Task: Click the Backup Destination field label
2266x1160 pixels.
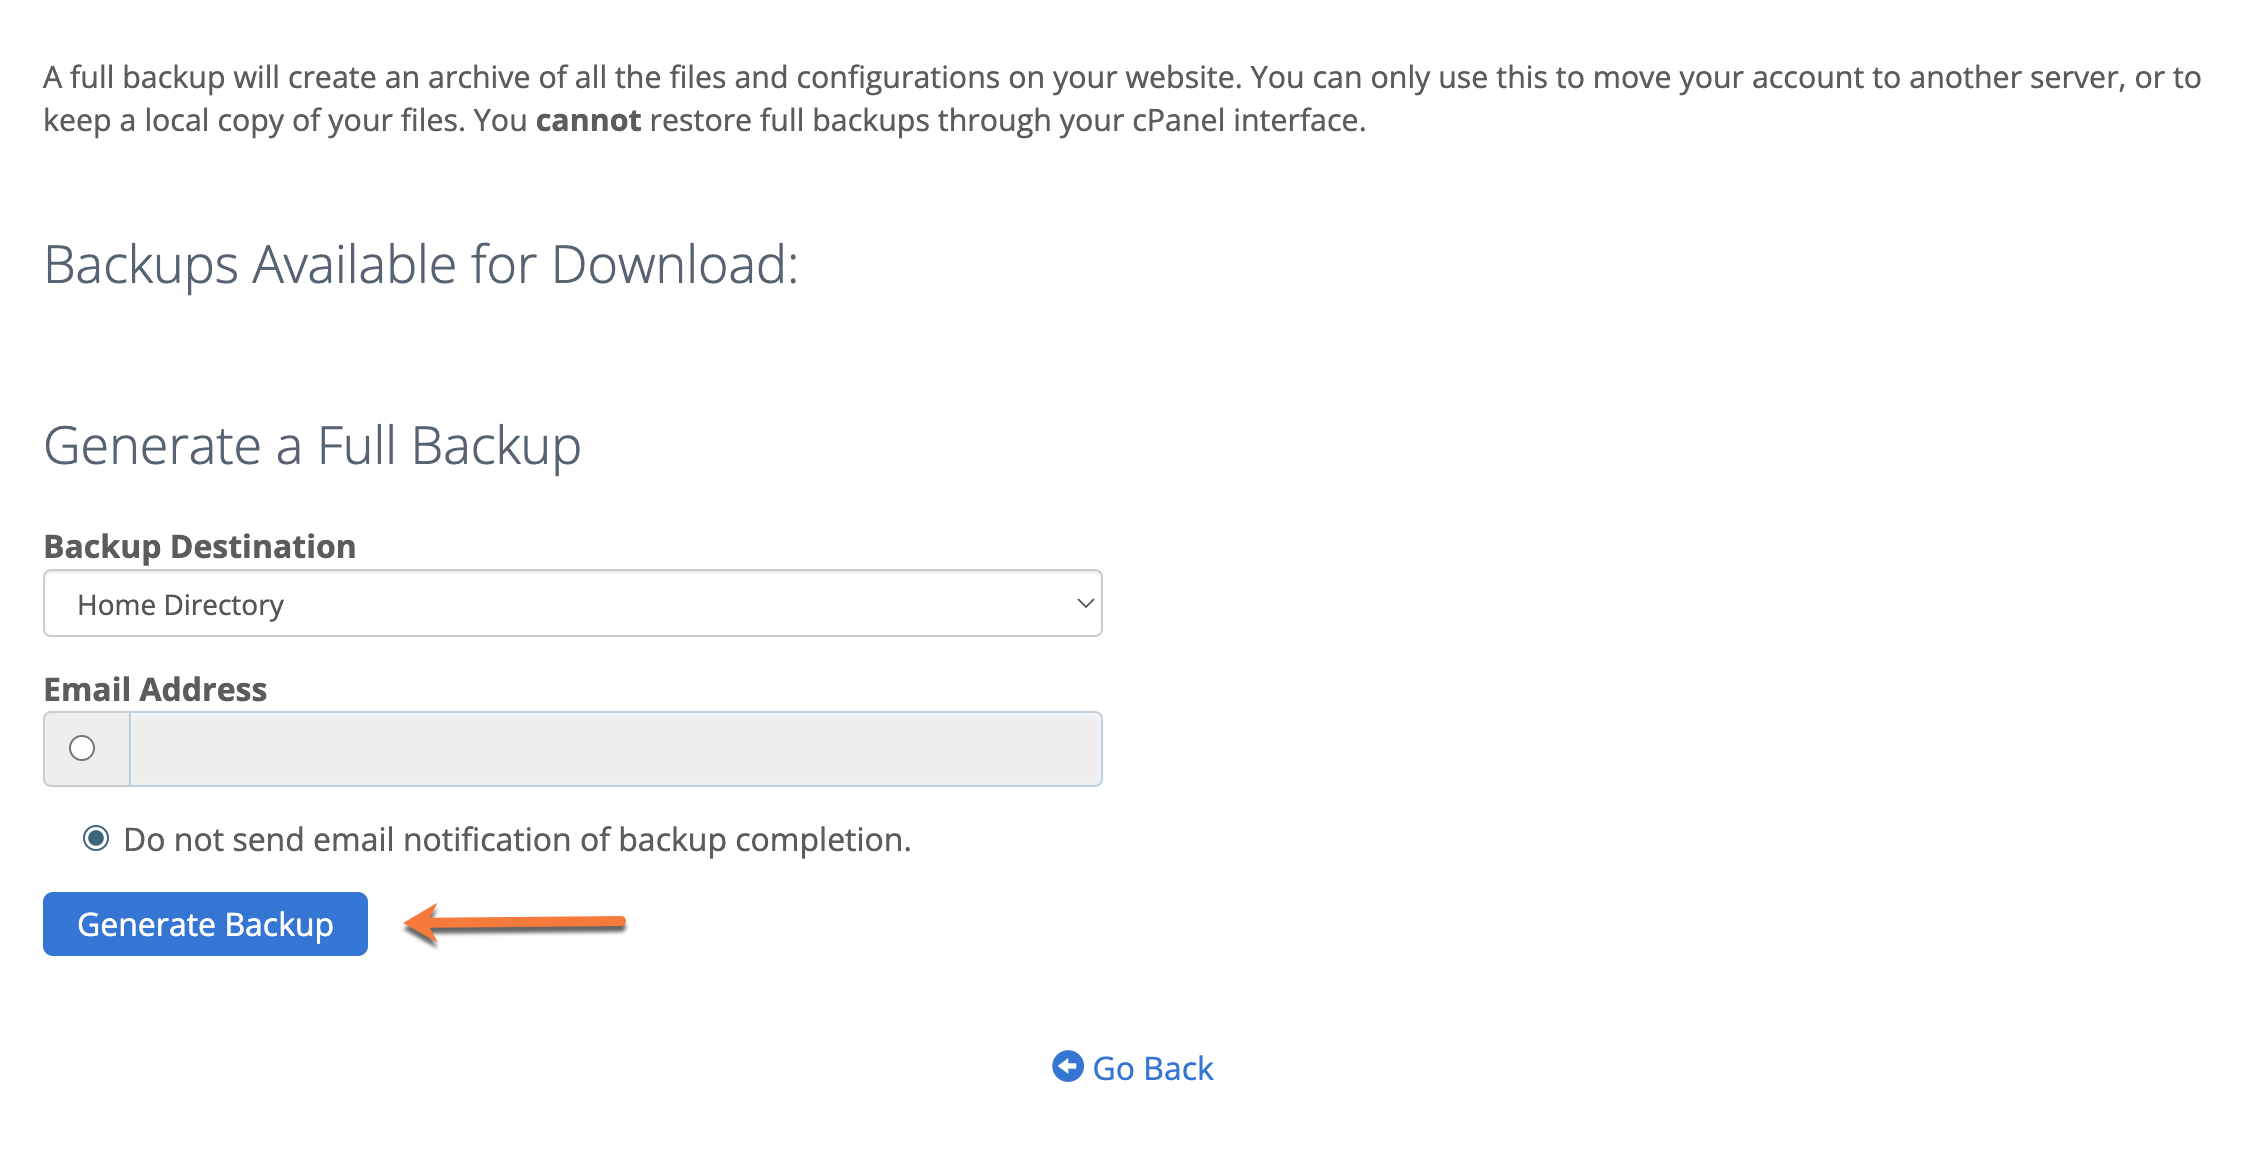Action: coord(200,546)
